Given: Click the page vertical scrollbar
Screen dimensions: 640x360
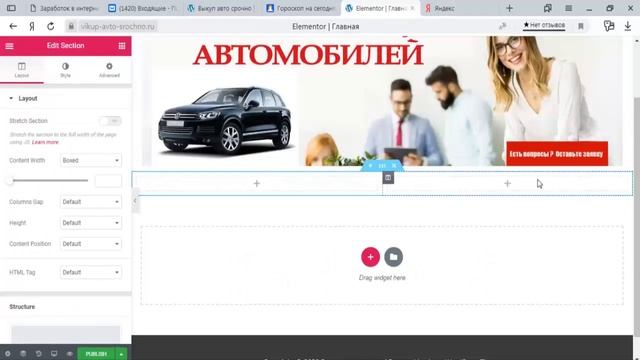Looking at the screenshot, I should coord(637,216).
